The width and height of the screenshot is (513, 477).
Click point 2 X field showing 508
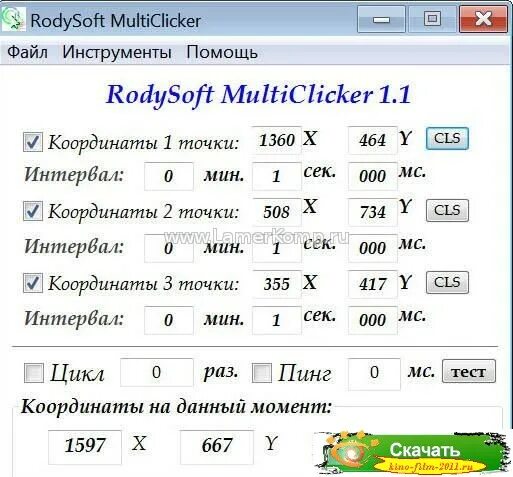(277, 212)
